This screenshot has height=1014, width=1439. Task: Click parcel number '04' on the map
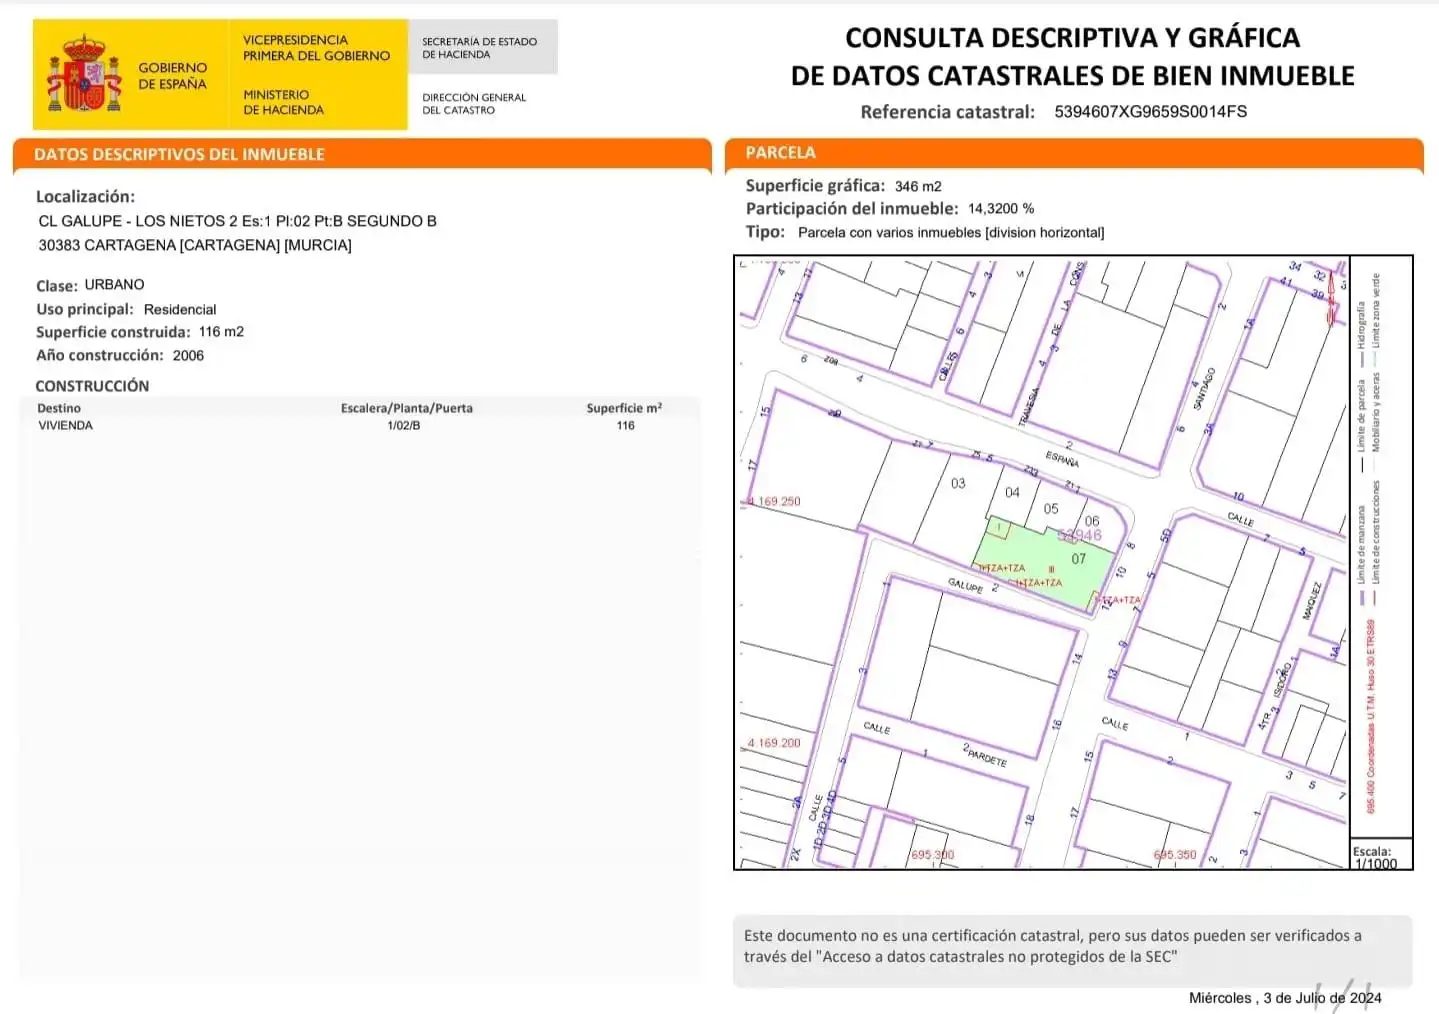(x=1012, y=492)
